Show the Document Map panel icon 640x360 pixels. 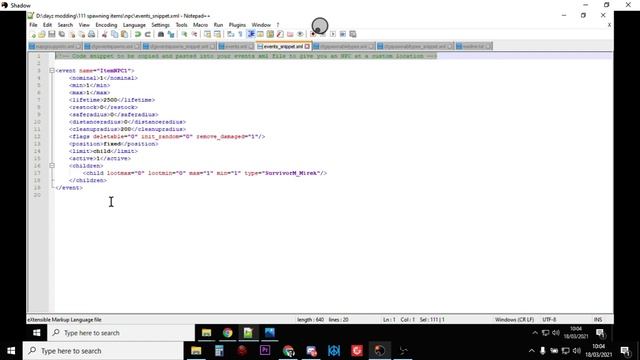(x=270, y=34)
